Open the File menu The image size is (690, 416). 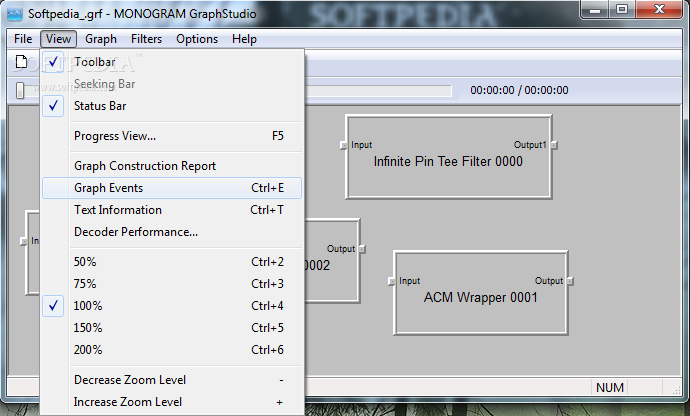coord(23,39)
